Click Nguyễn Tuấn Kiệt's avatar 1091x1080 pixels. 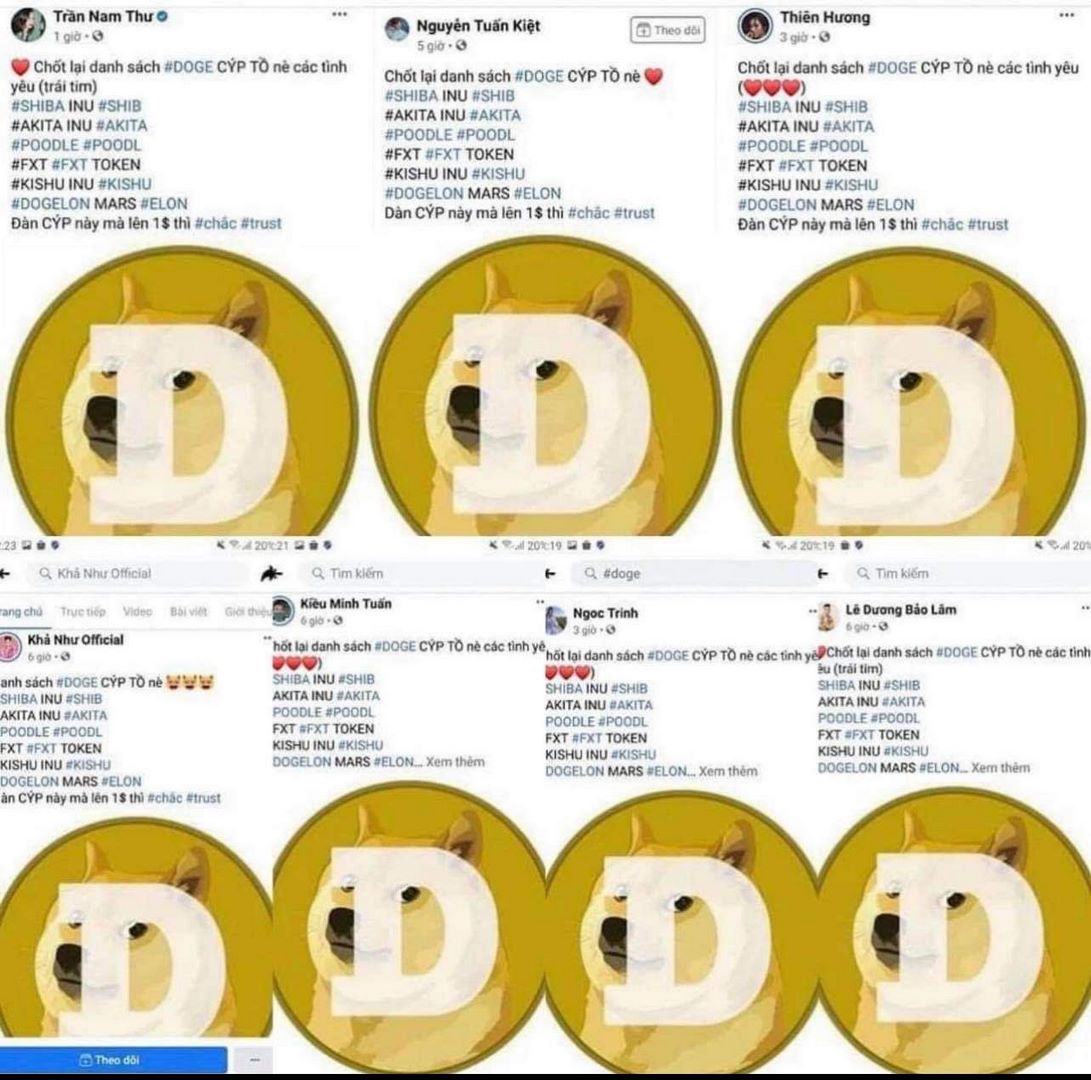397,29
